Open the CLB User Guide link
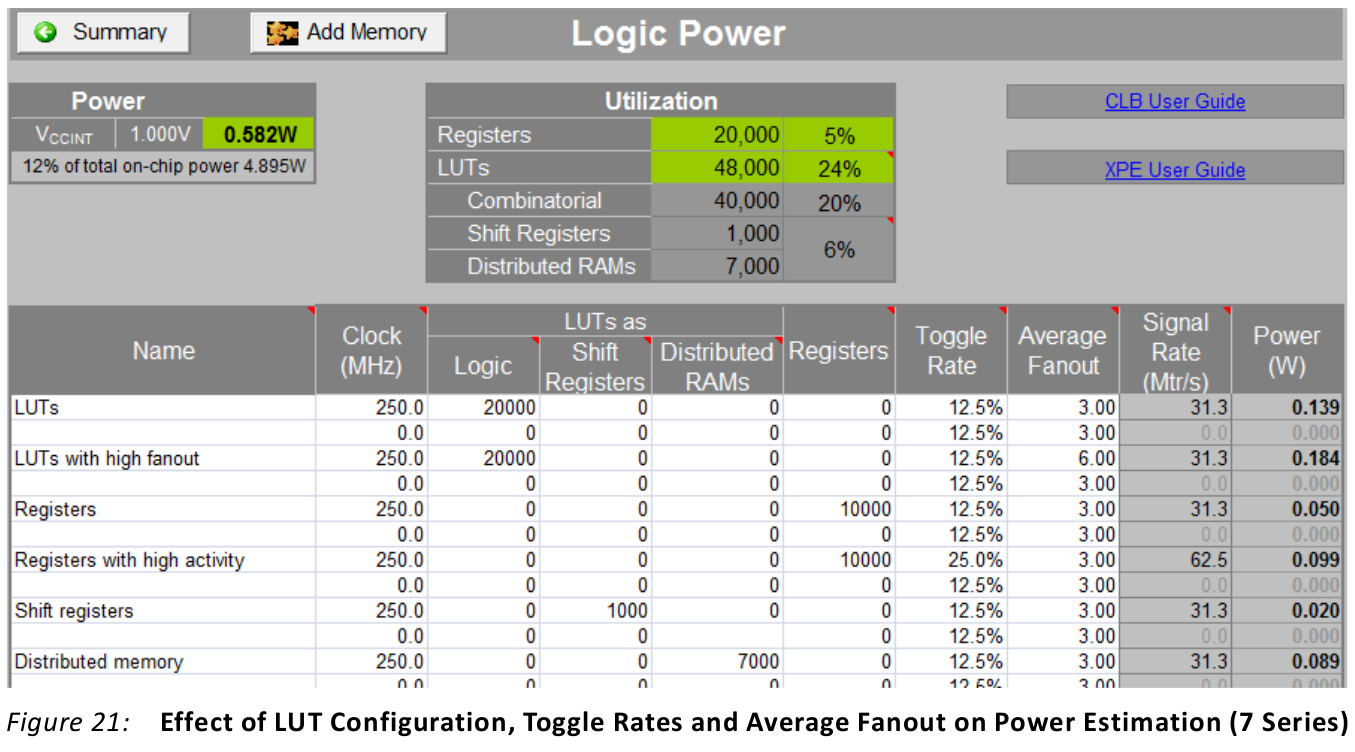 [1174, 102]
